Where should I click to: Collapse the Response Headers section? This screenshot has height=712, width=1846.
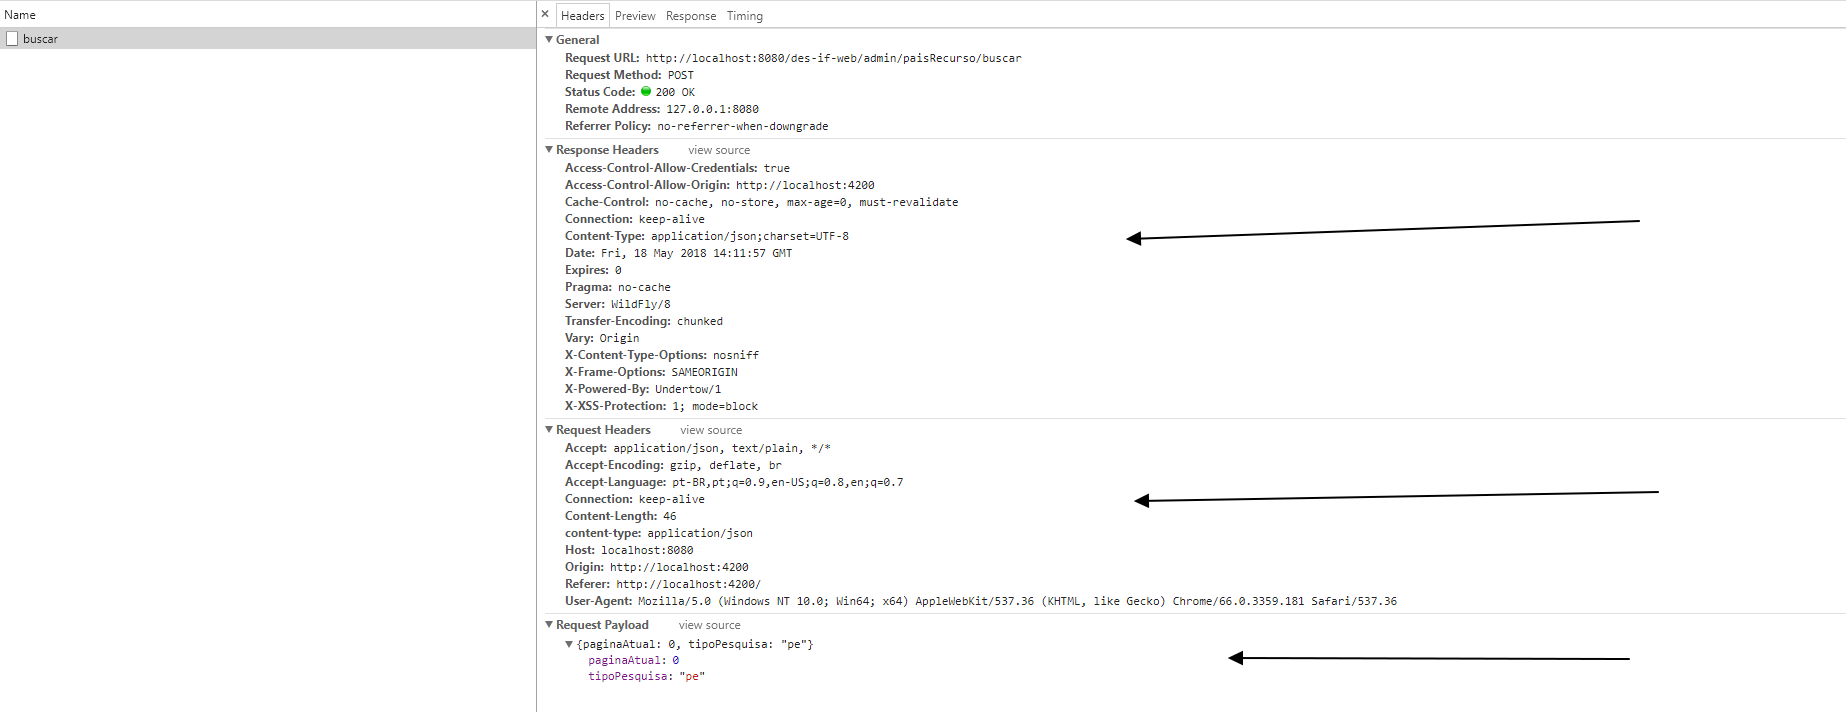(549, 149)
